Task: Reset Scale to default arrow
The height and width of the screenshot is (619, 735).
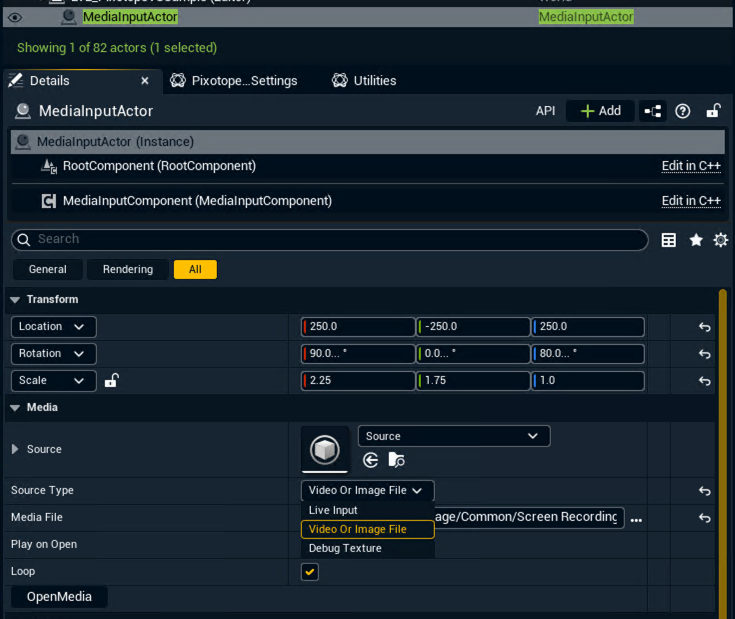Action: click(x=705, y=381)
